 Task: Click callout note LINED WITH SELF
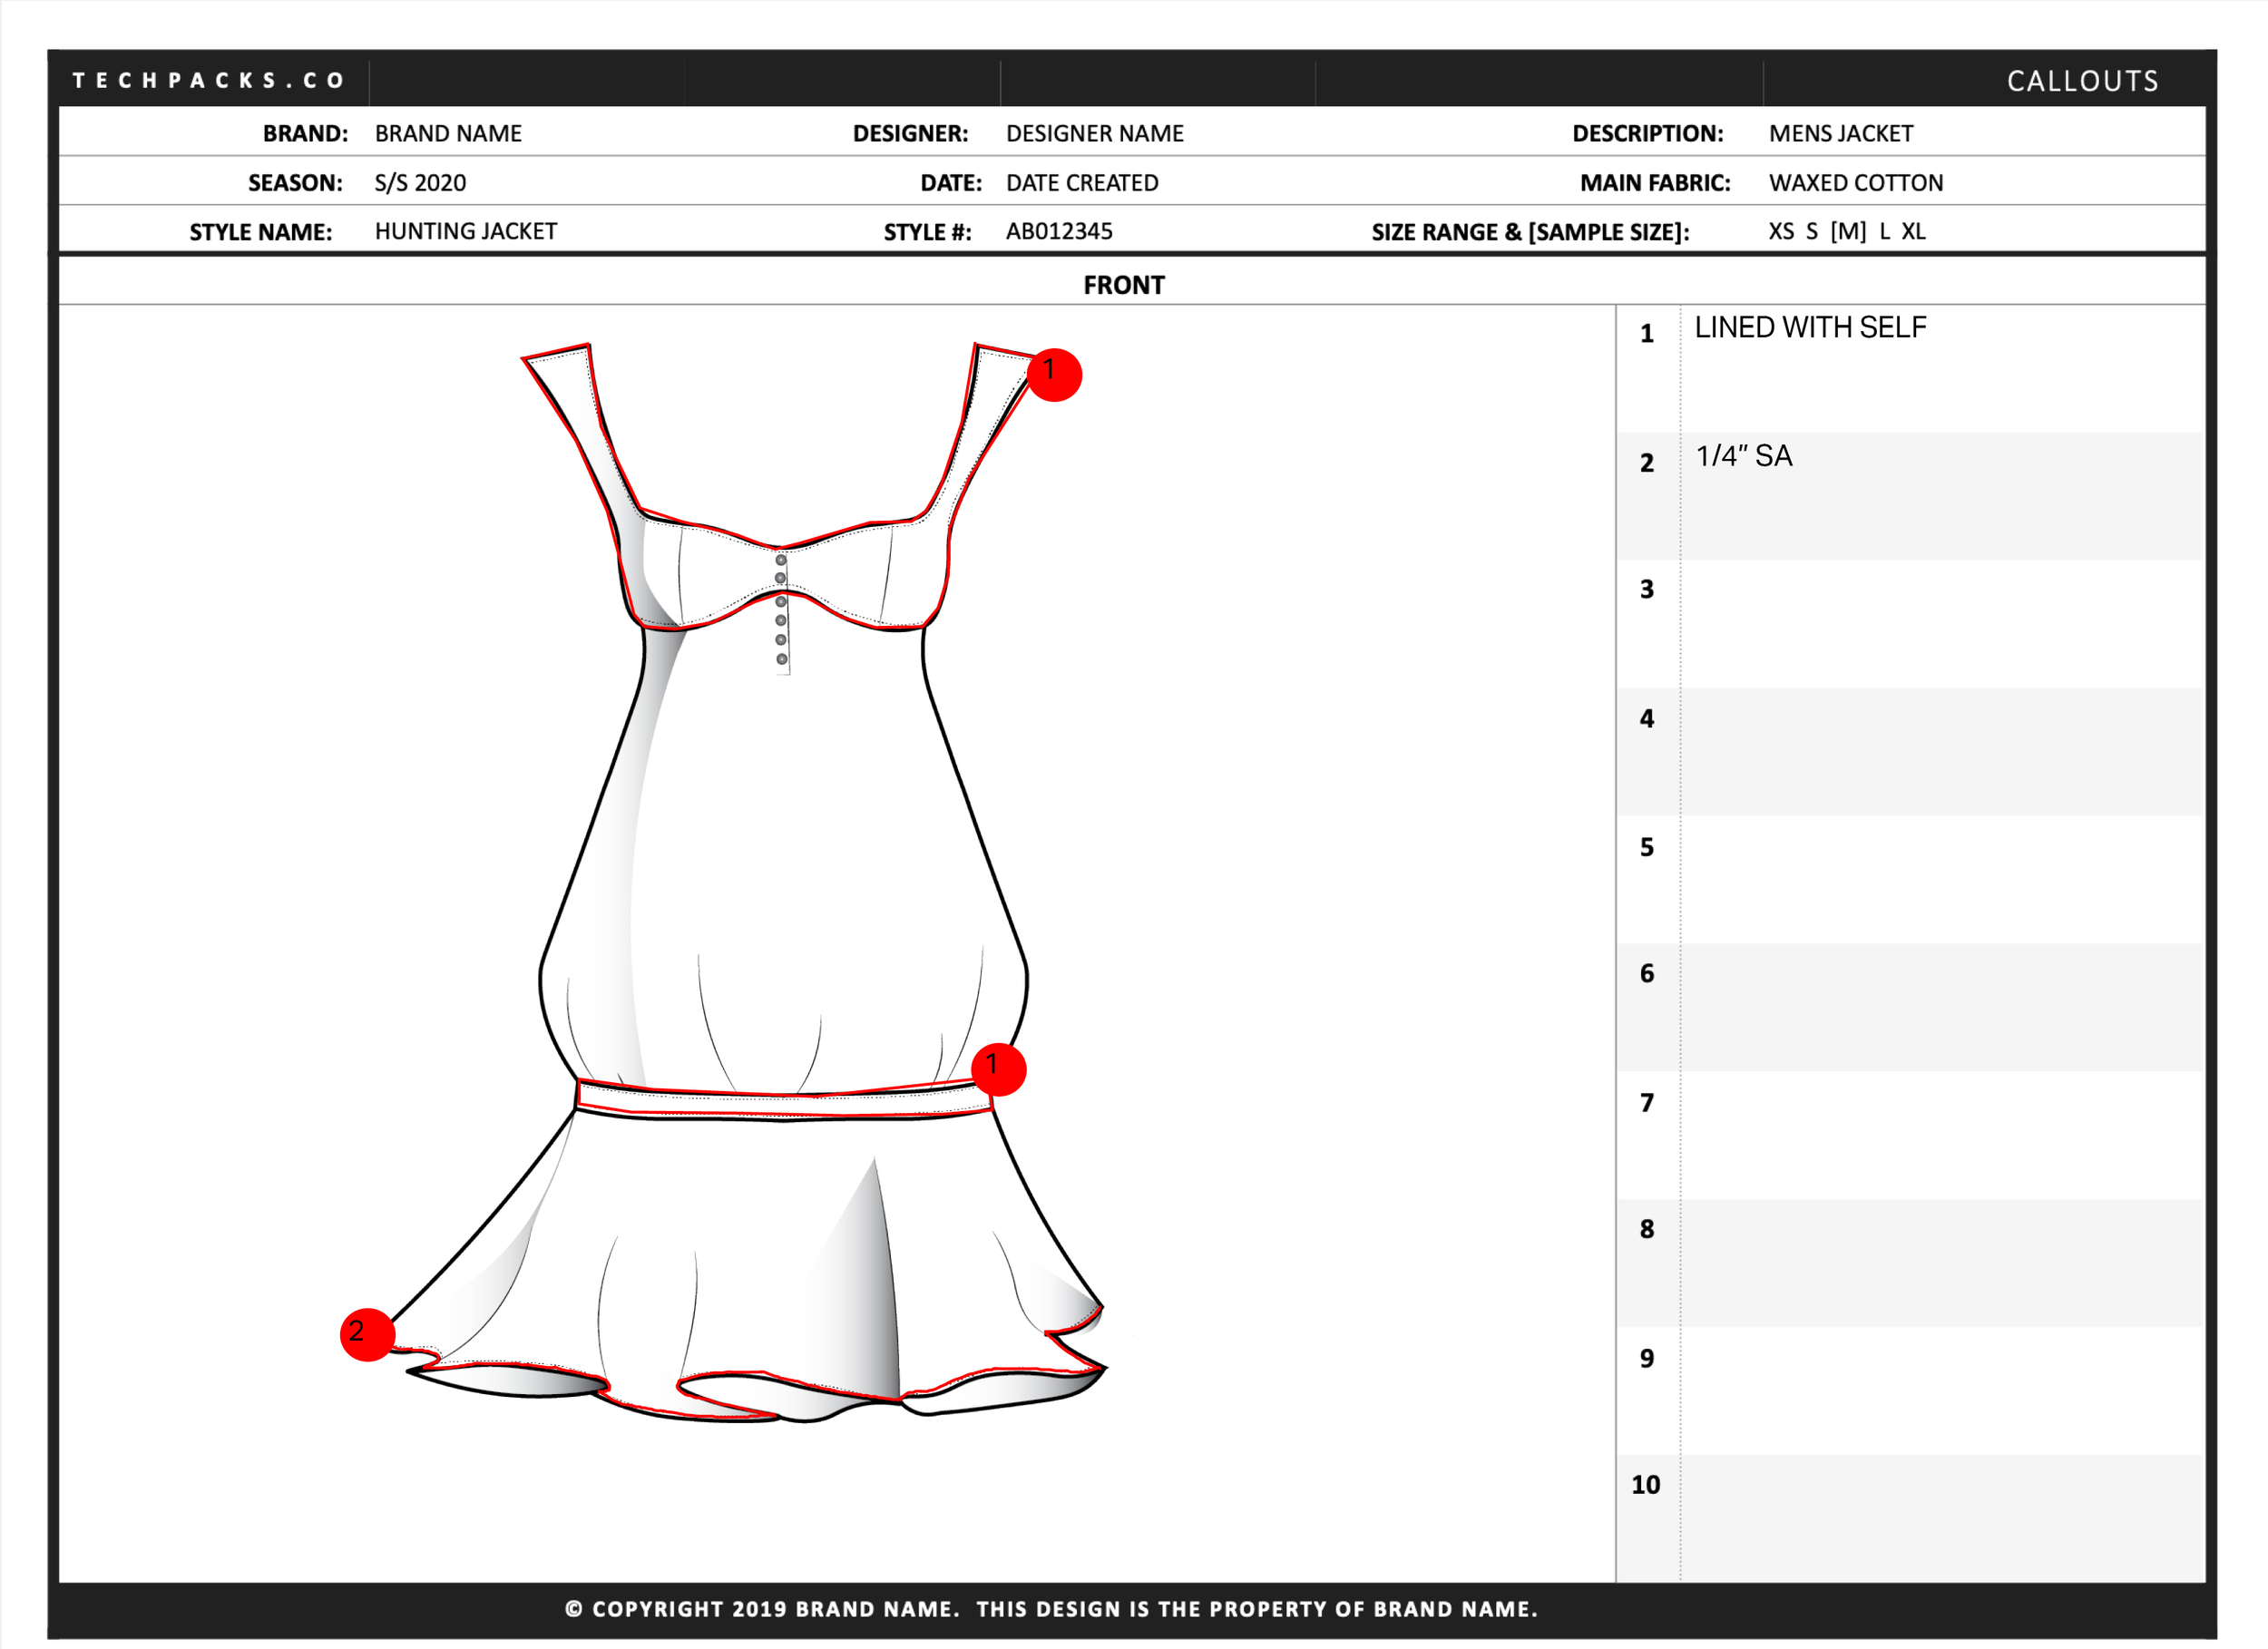click(x=1809, y=327)
